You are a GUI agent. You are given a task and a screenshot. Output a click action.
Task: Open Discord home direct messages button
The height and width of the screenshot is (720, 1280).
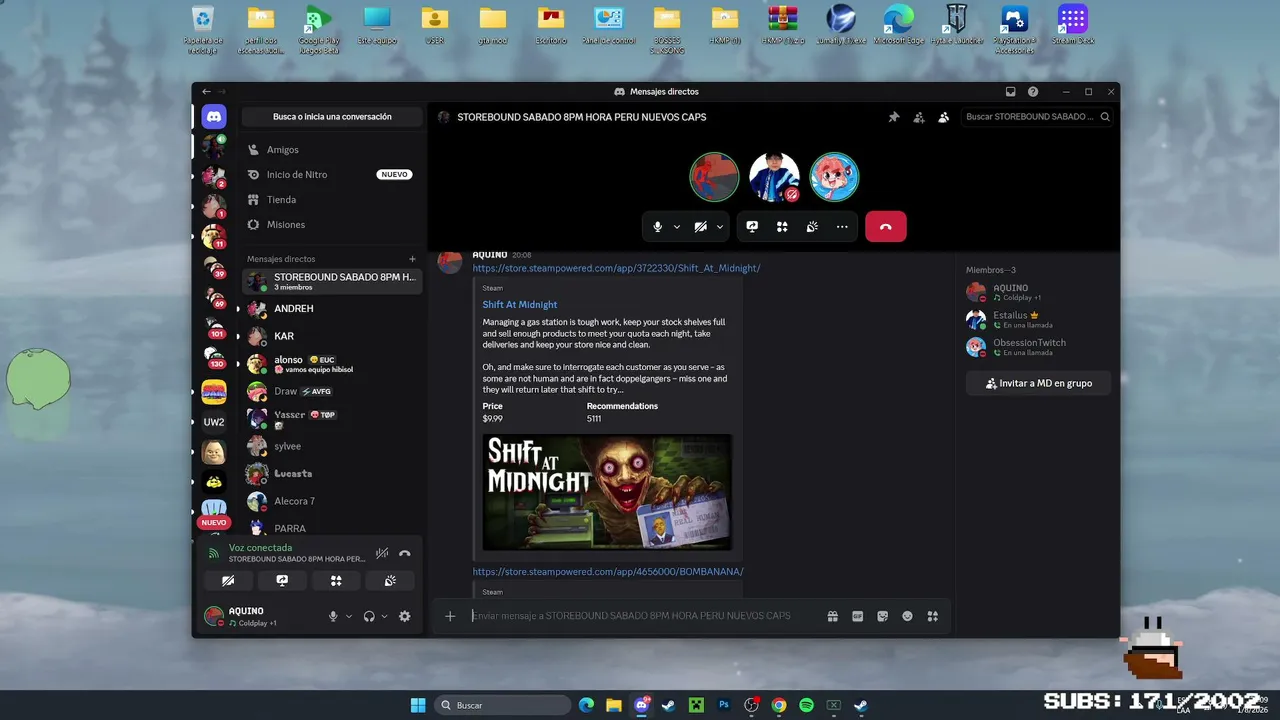(x=214, y=116)
